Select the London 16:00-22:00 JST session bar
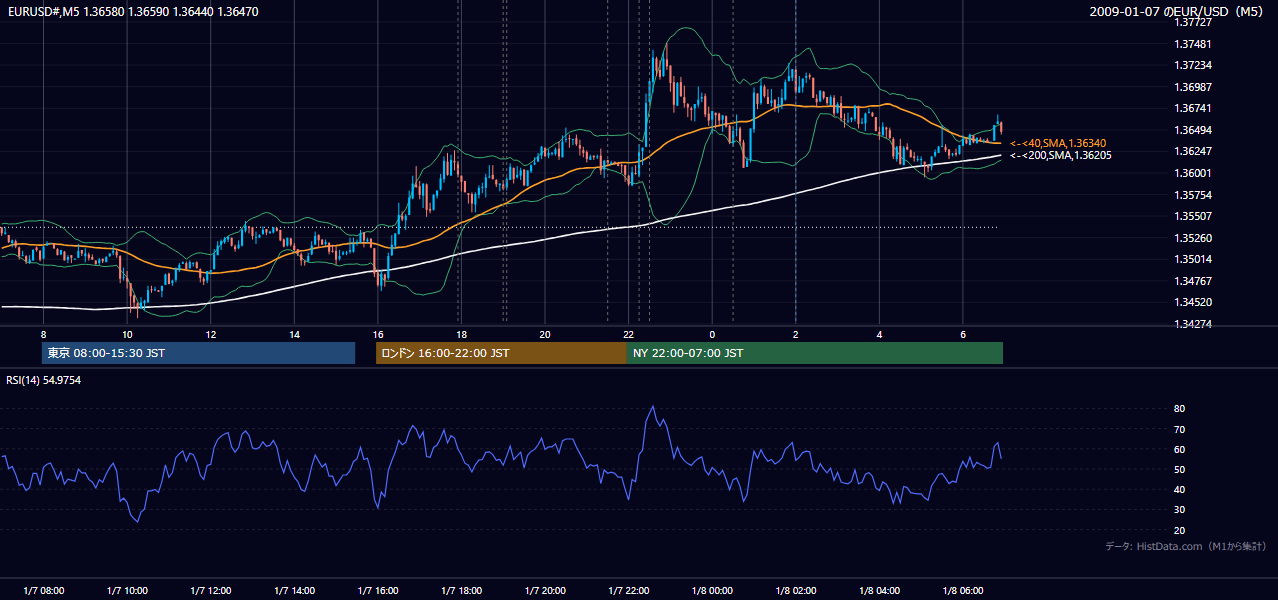Screen dimensions: 1278x600 point(501,353)
